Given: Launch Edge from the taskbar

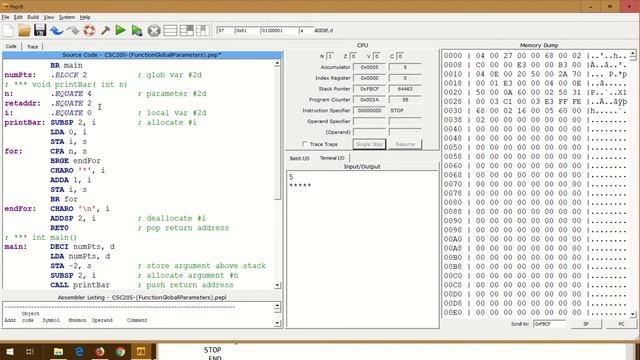Looking at the screenshot, I should [79, 351].
